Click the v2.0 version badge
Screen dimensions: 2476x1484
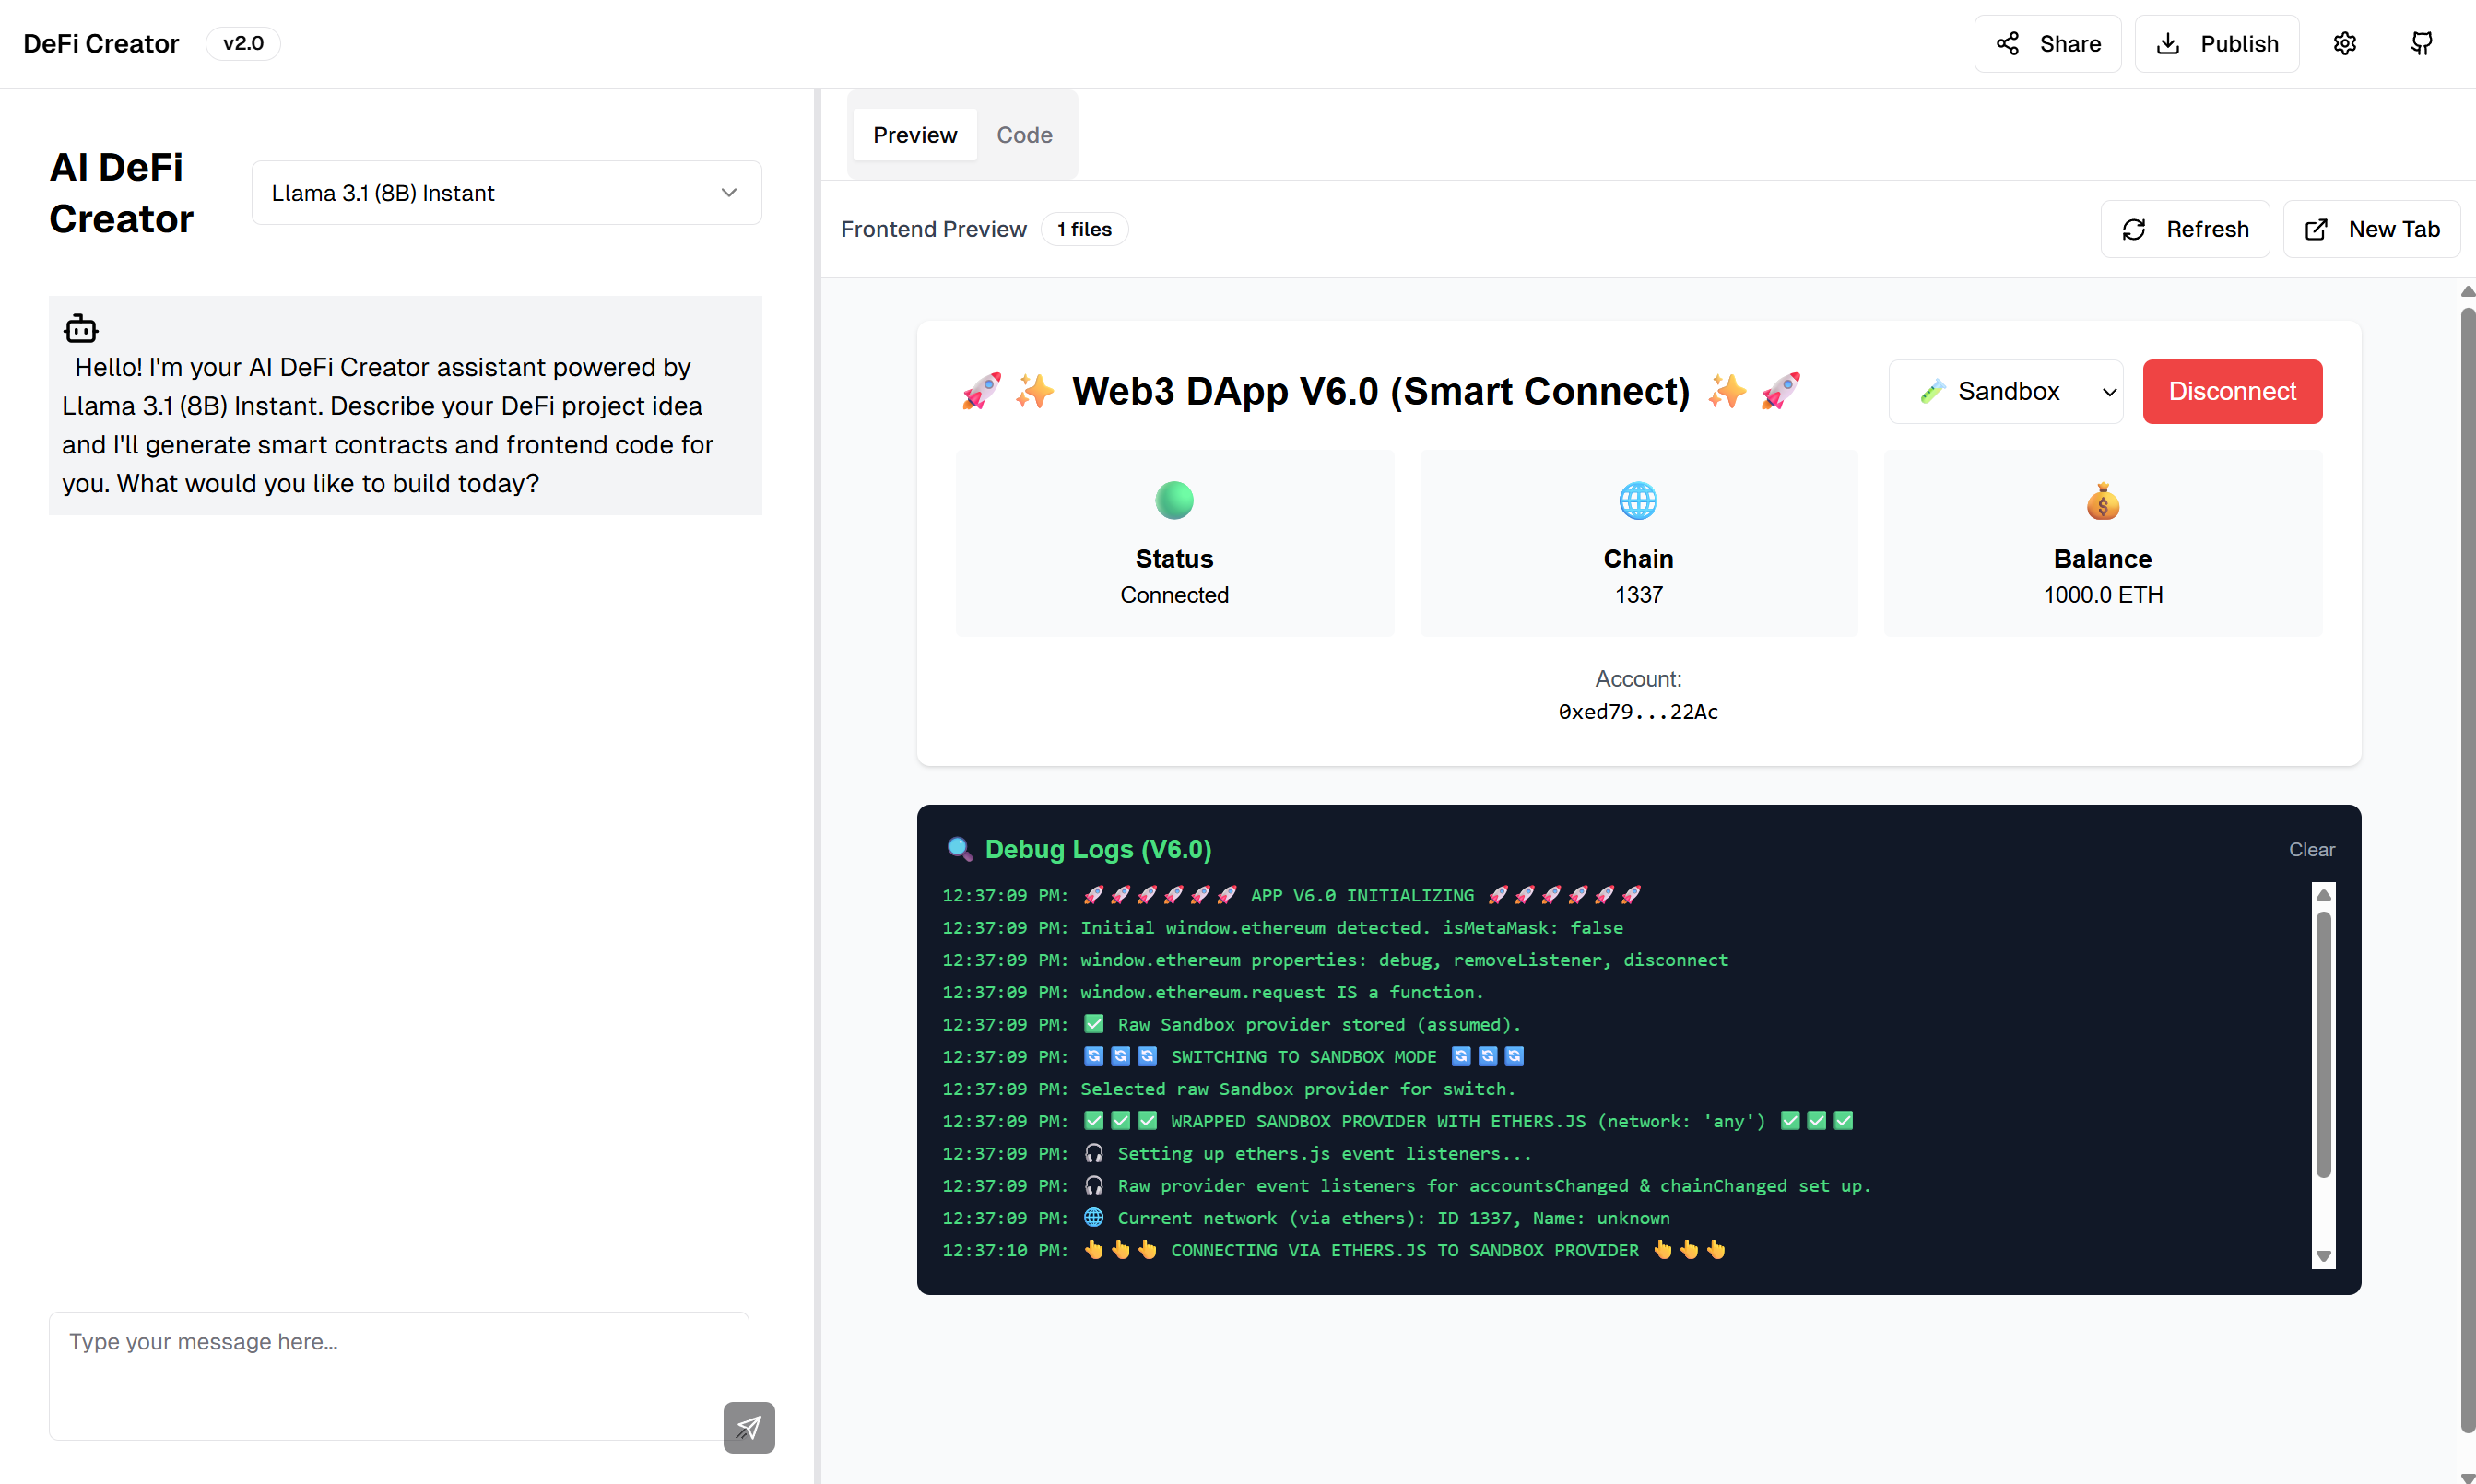(x=242, y=43)
